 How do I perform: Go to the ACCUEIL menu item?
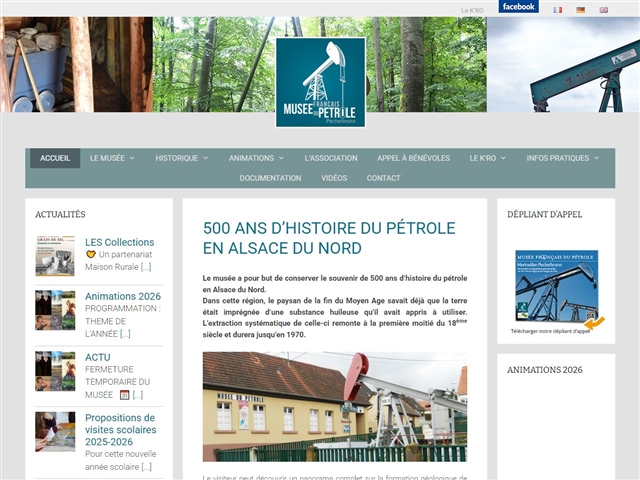55,158
